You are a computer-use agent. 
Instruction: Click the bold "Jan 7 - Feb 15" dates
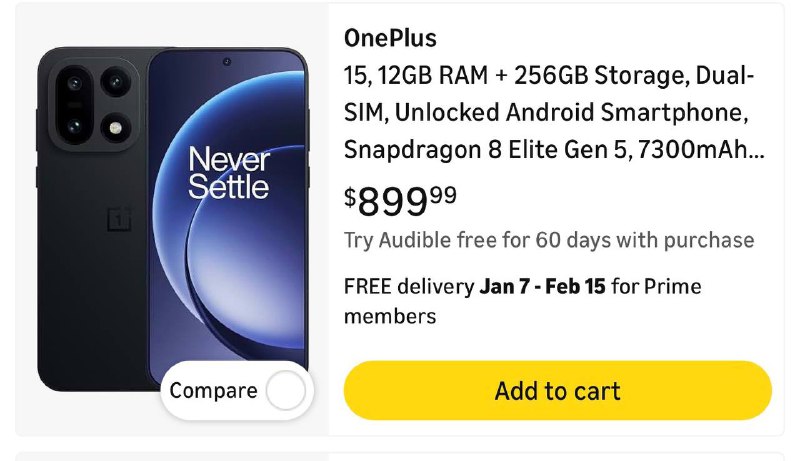tap(542, 287)
